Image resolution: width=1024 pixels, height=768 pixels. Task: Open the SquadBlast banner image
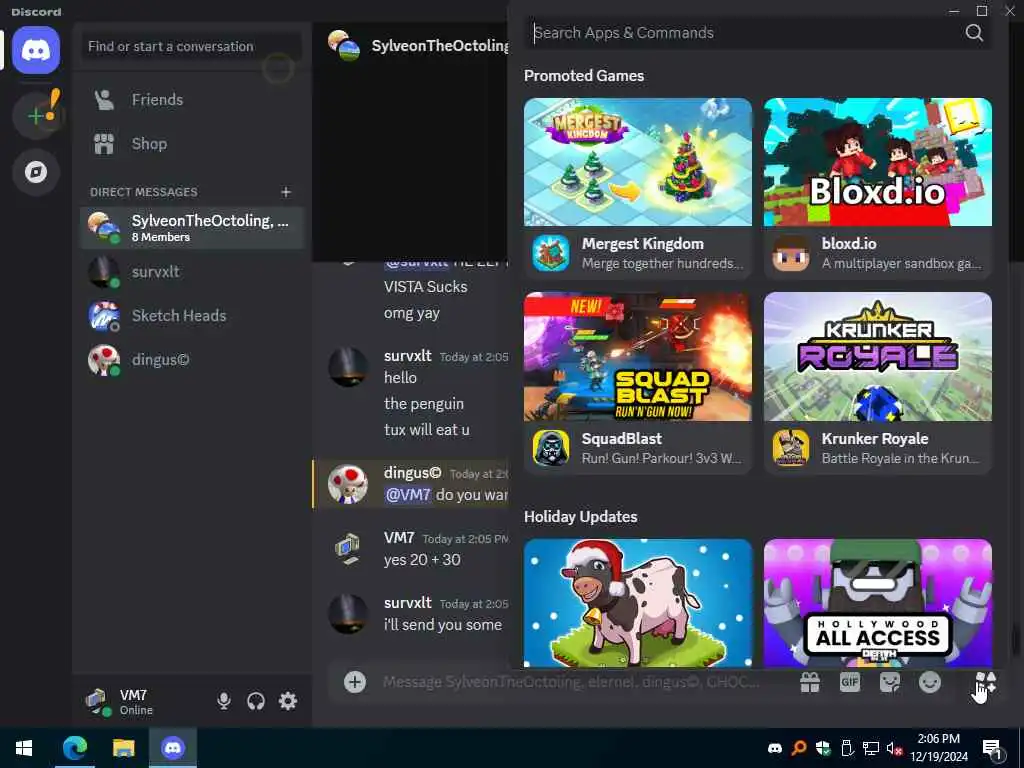pos(637,357)
